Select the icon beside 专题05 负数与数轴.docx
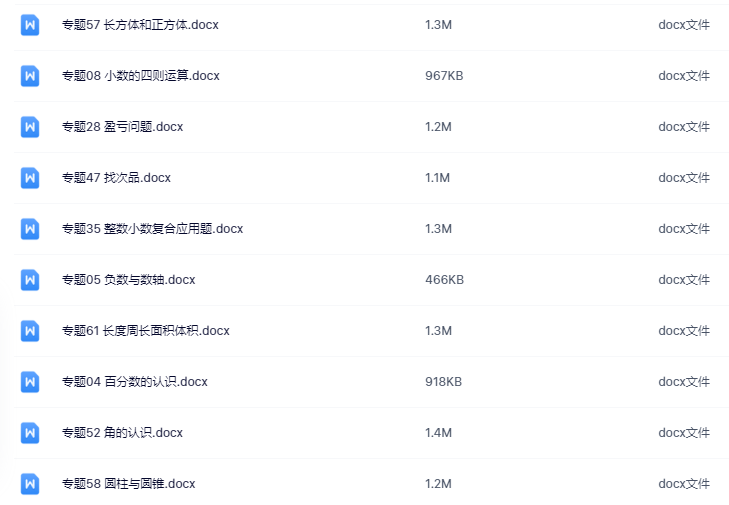Screen dimensions: 729x505 click(x=30, y=280)
